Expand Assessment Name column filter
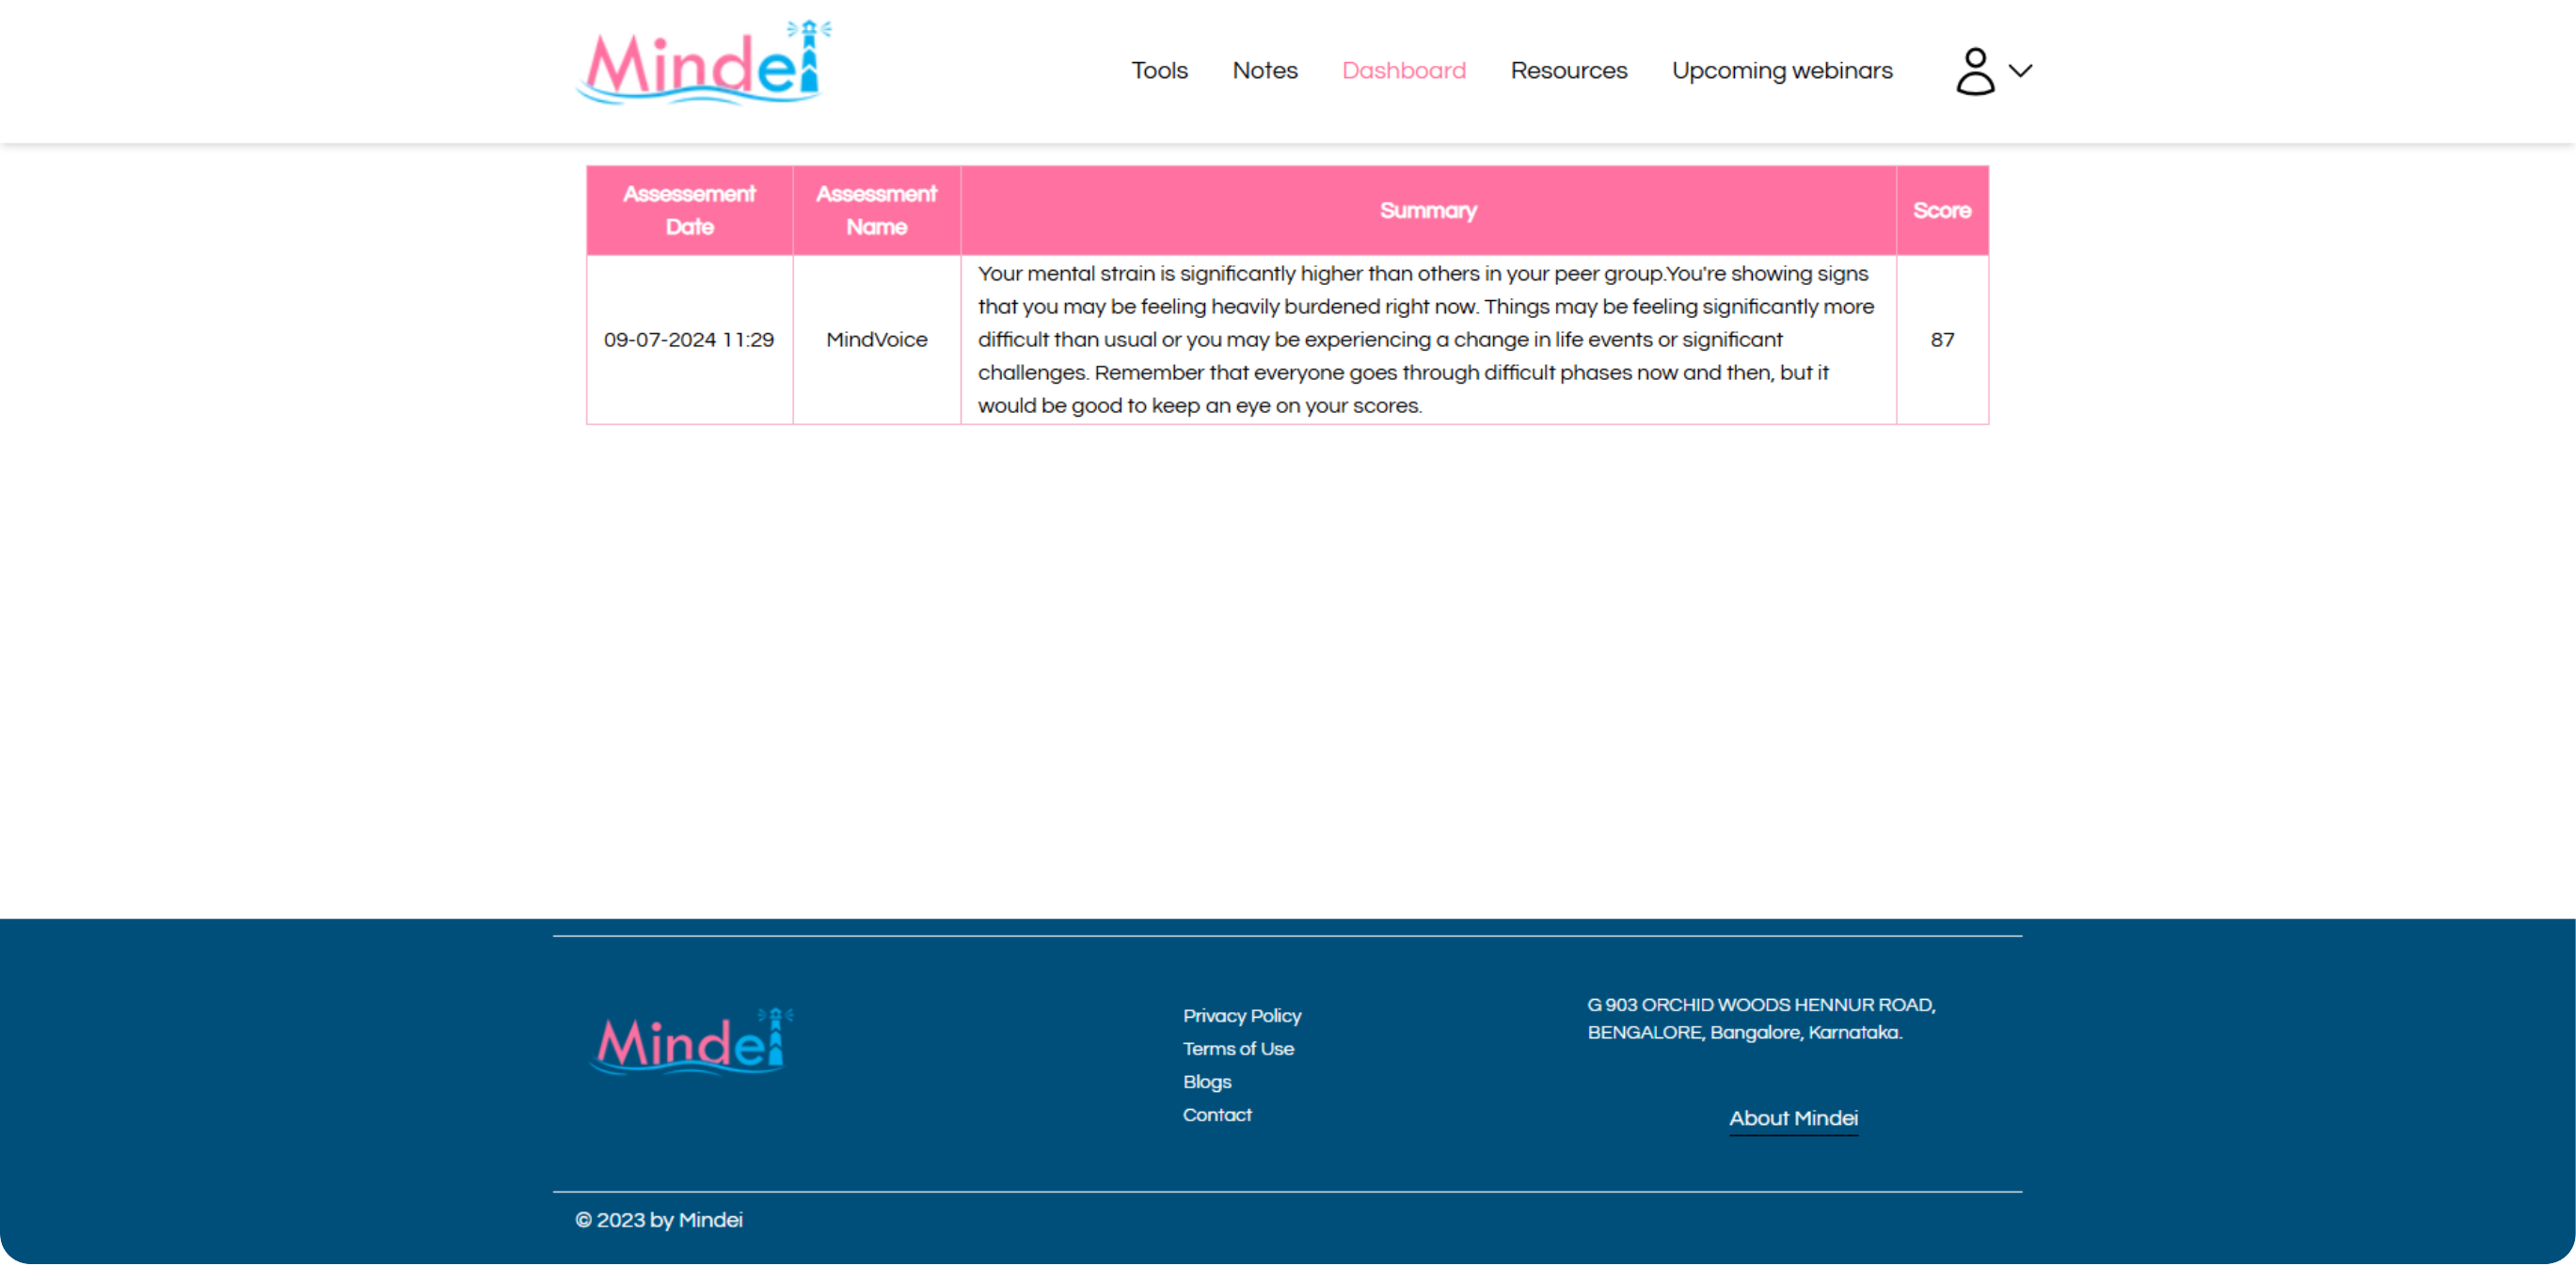The image size is (2576, 1266). (x=876, y=210)
